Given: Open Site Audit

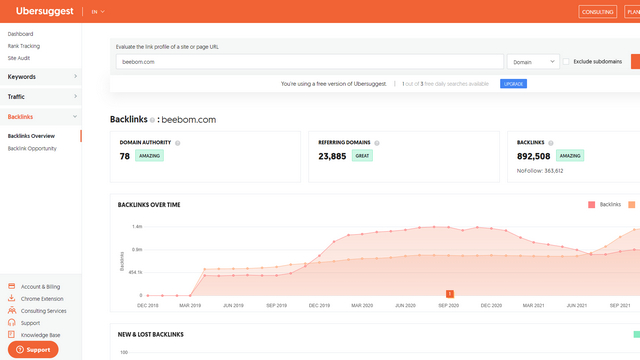Looking at the screenshot, I should coord(19,58).
